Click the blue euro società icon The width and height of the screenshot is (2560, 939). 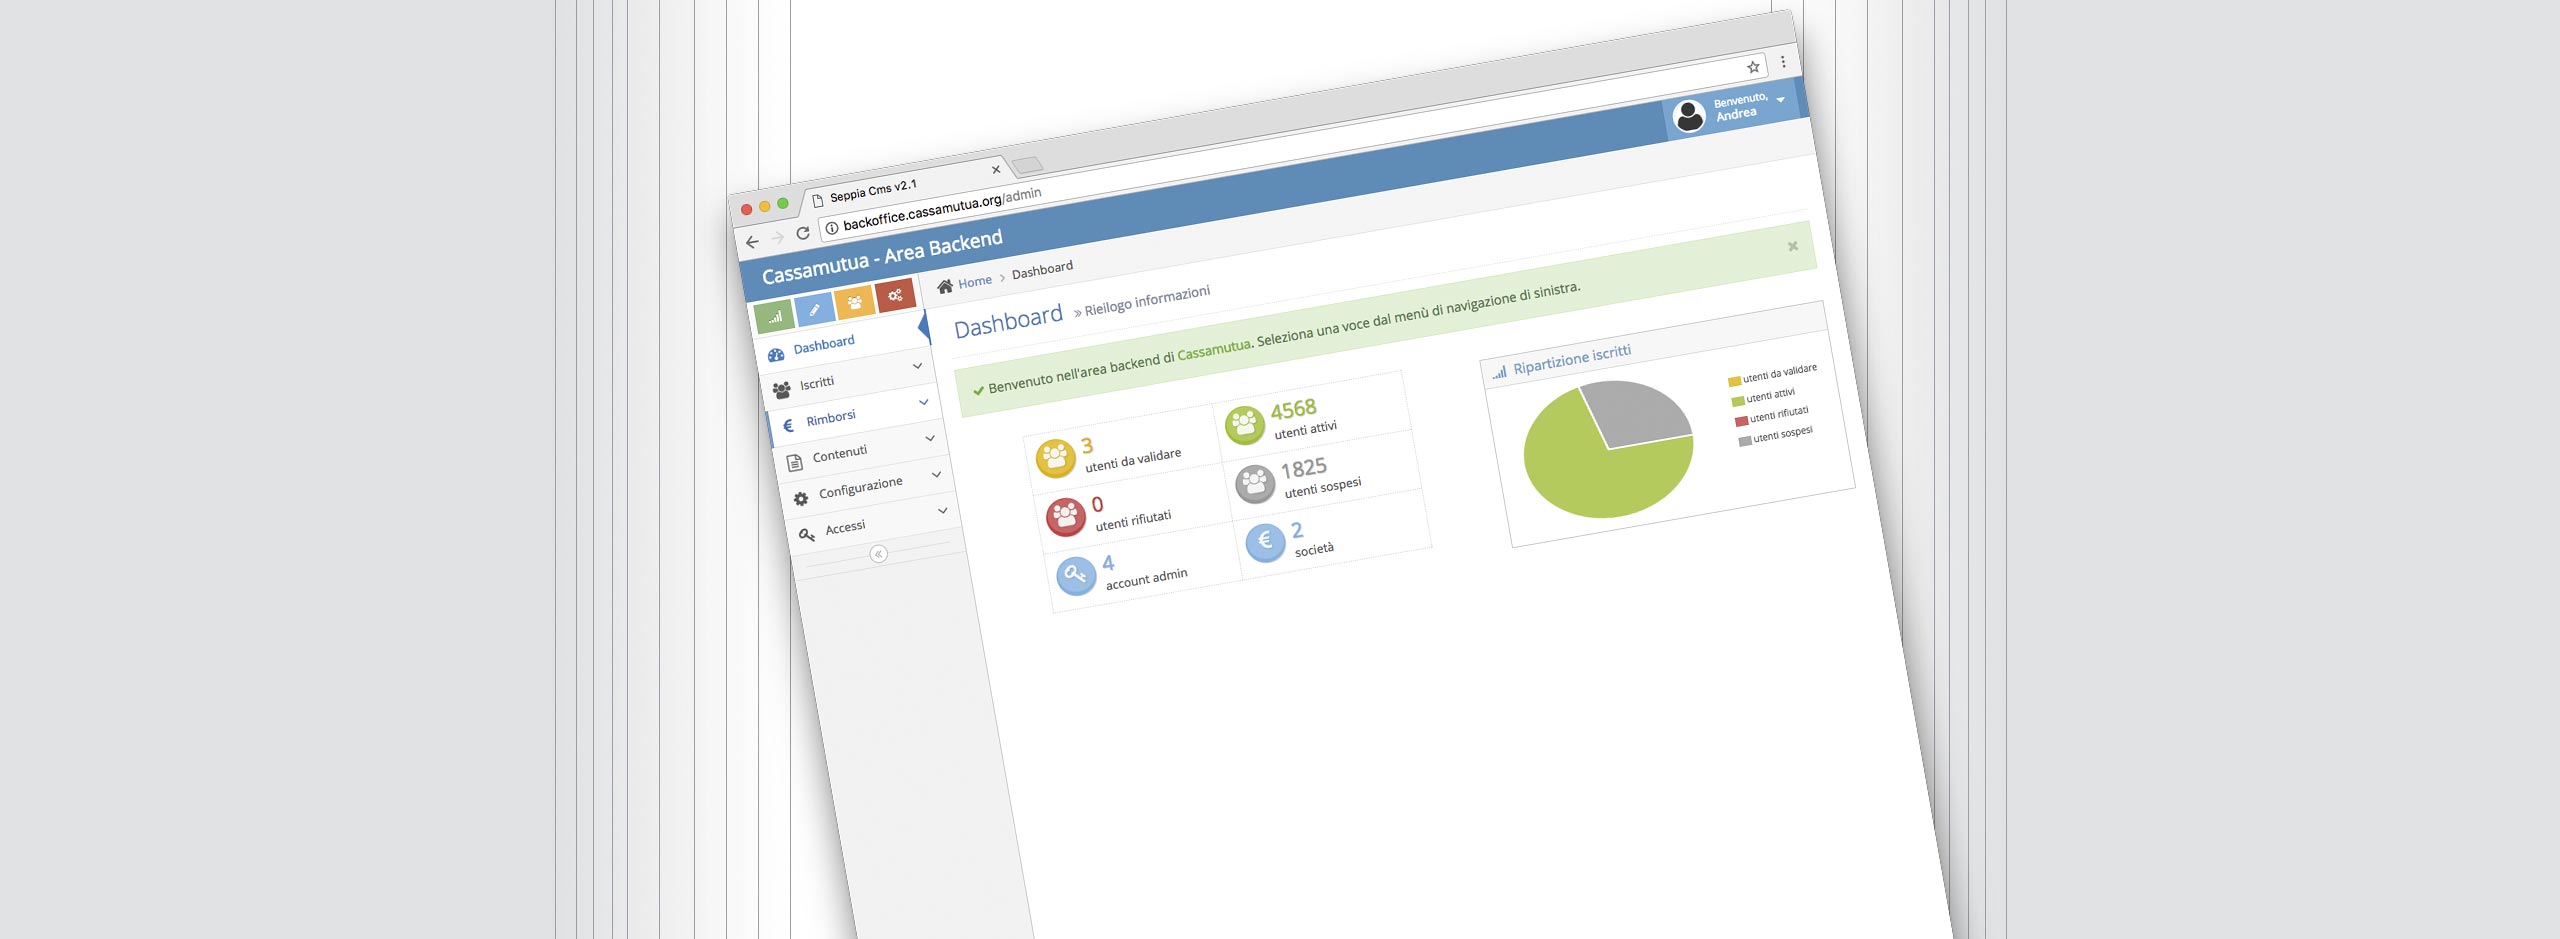coord(1265,543)
